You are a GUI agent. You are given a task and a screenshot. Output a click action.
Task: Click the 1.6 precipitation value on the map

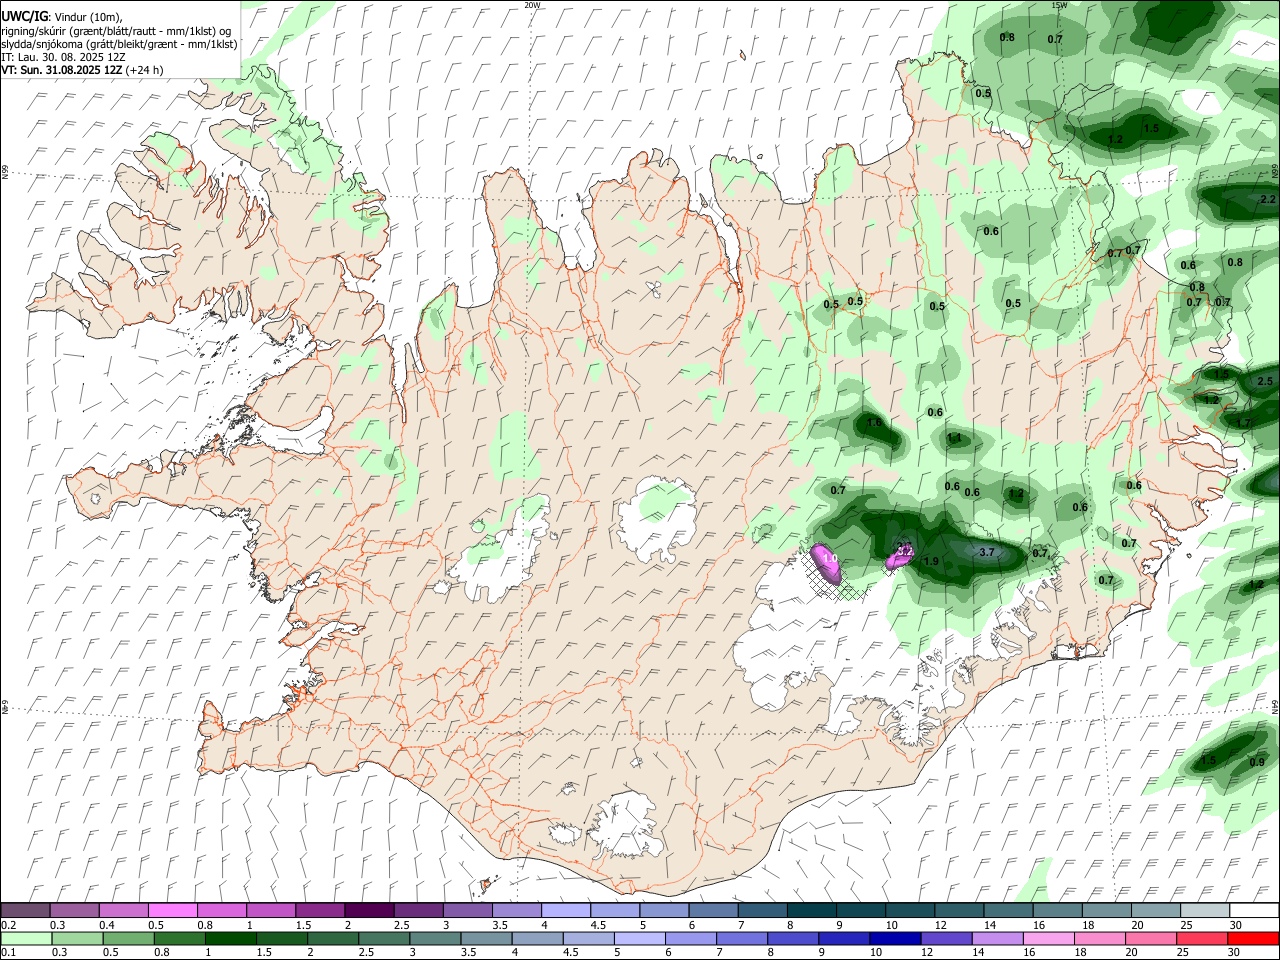tap(874, 423)
